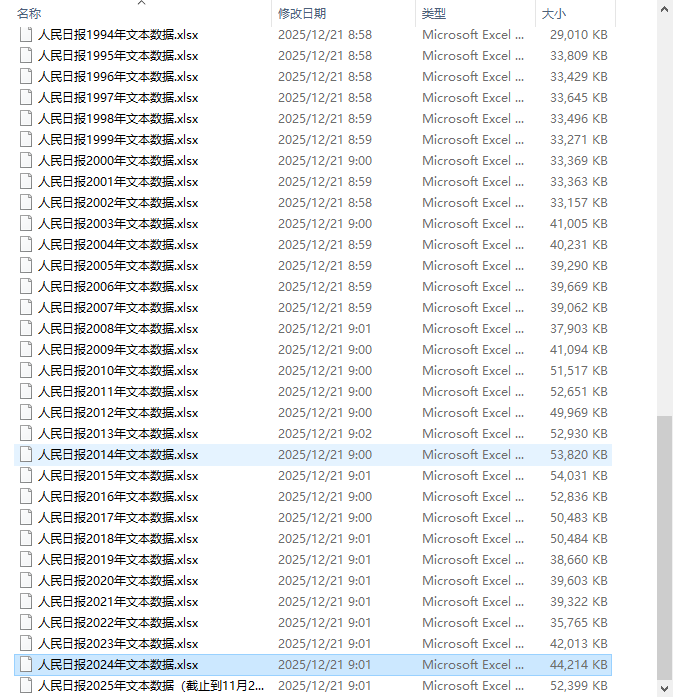Viewport: 673px width, 697px height.
Task: Select the 人民日报2025年文本数据 (截止到11月) file name
Action: click(151, 686)
